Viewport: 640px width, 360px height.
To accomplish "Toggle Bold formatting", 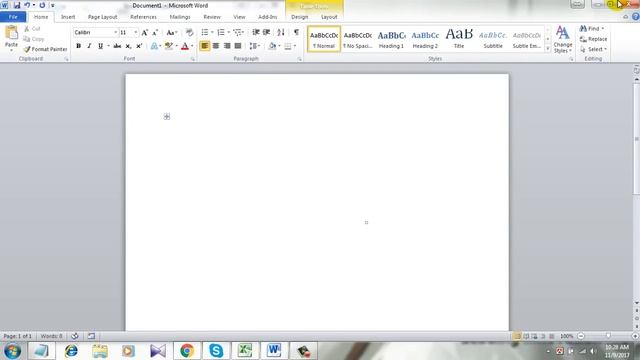I will click(78, 46).
